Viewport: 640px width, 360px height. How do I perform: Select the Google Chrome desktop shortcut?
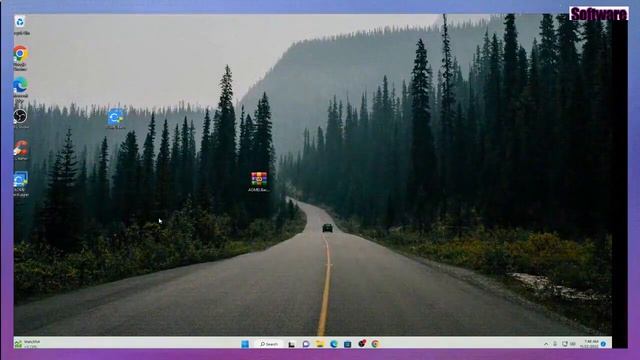point(20,58)
